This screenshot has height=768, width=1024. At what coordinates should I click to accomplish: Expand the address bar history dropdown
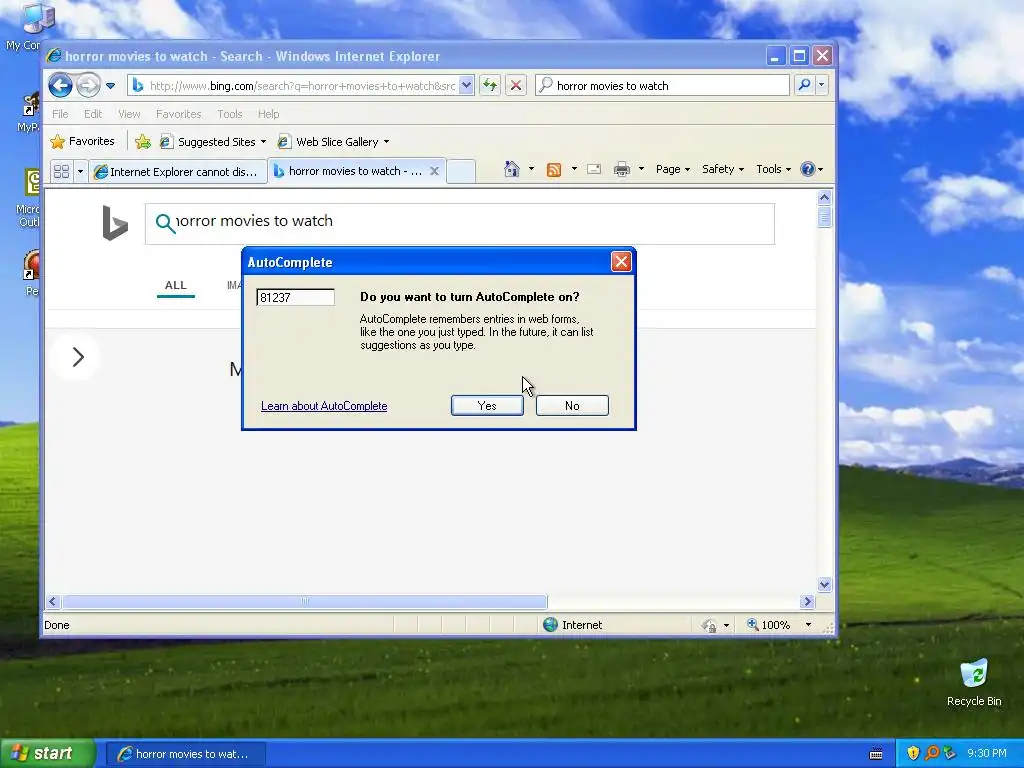[x=466, y=86]
